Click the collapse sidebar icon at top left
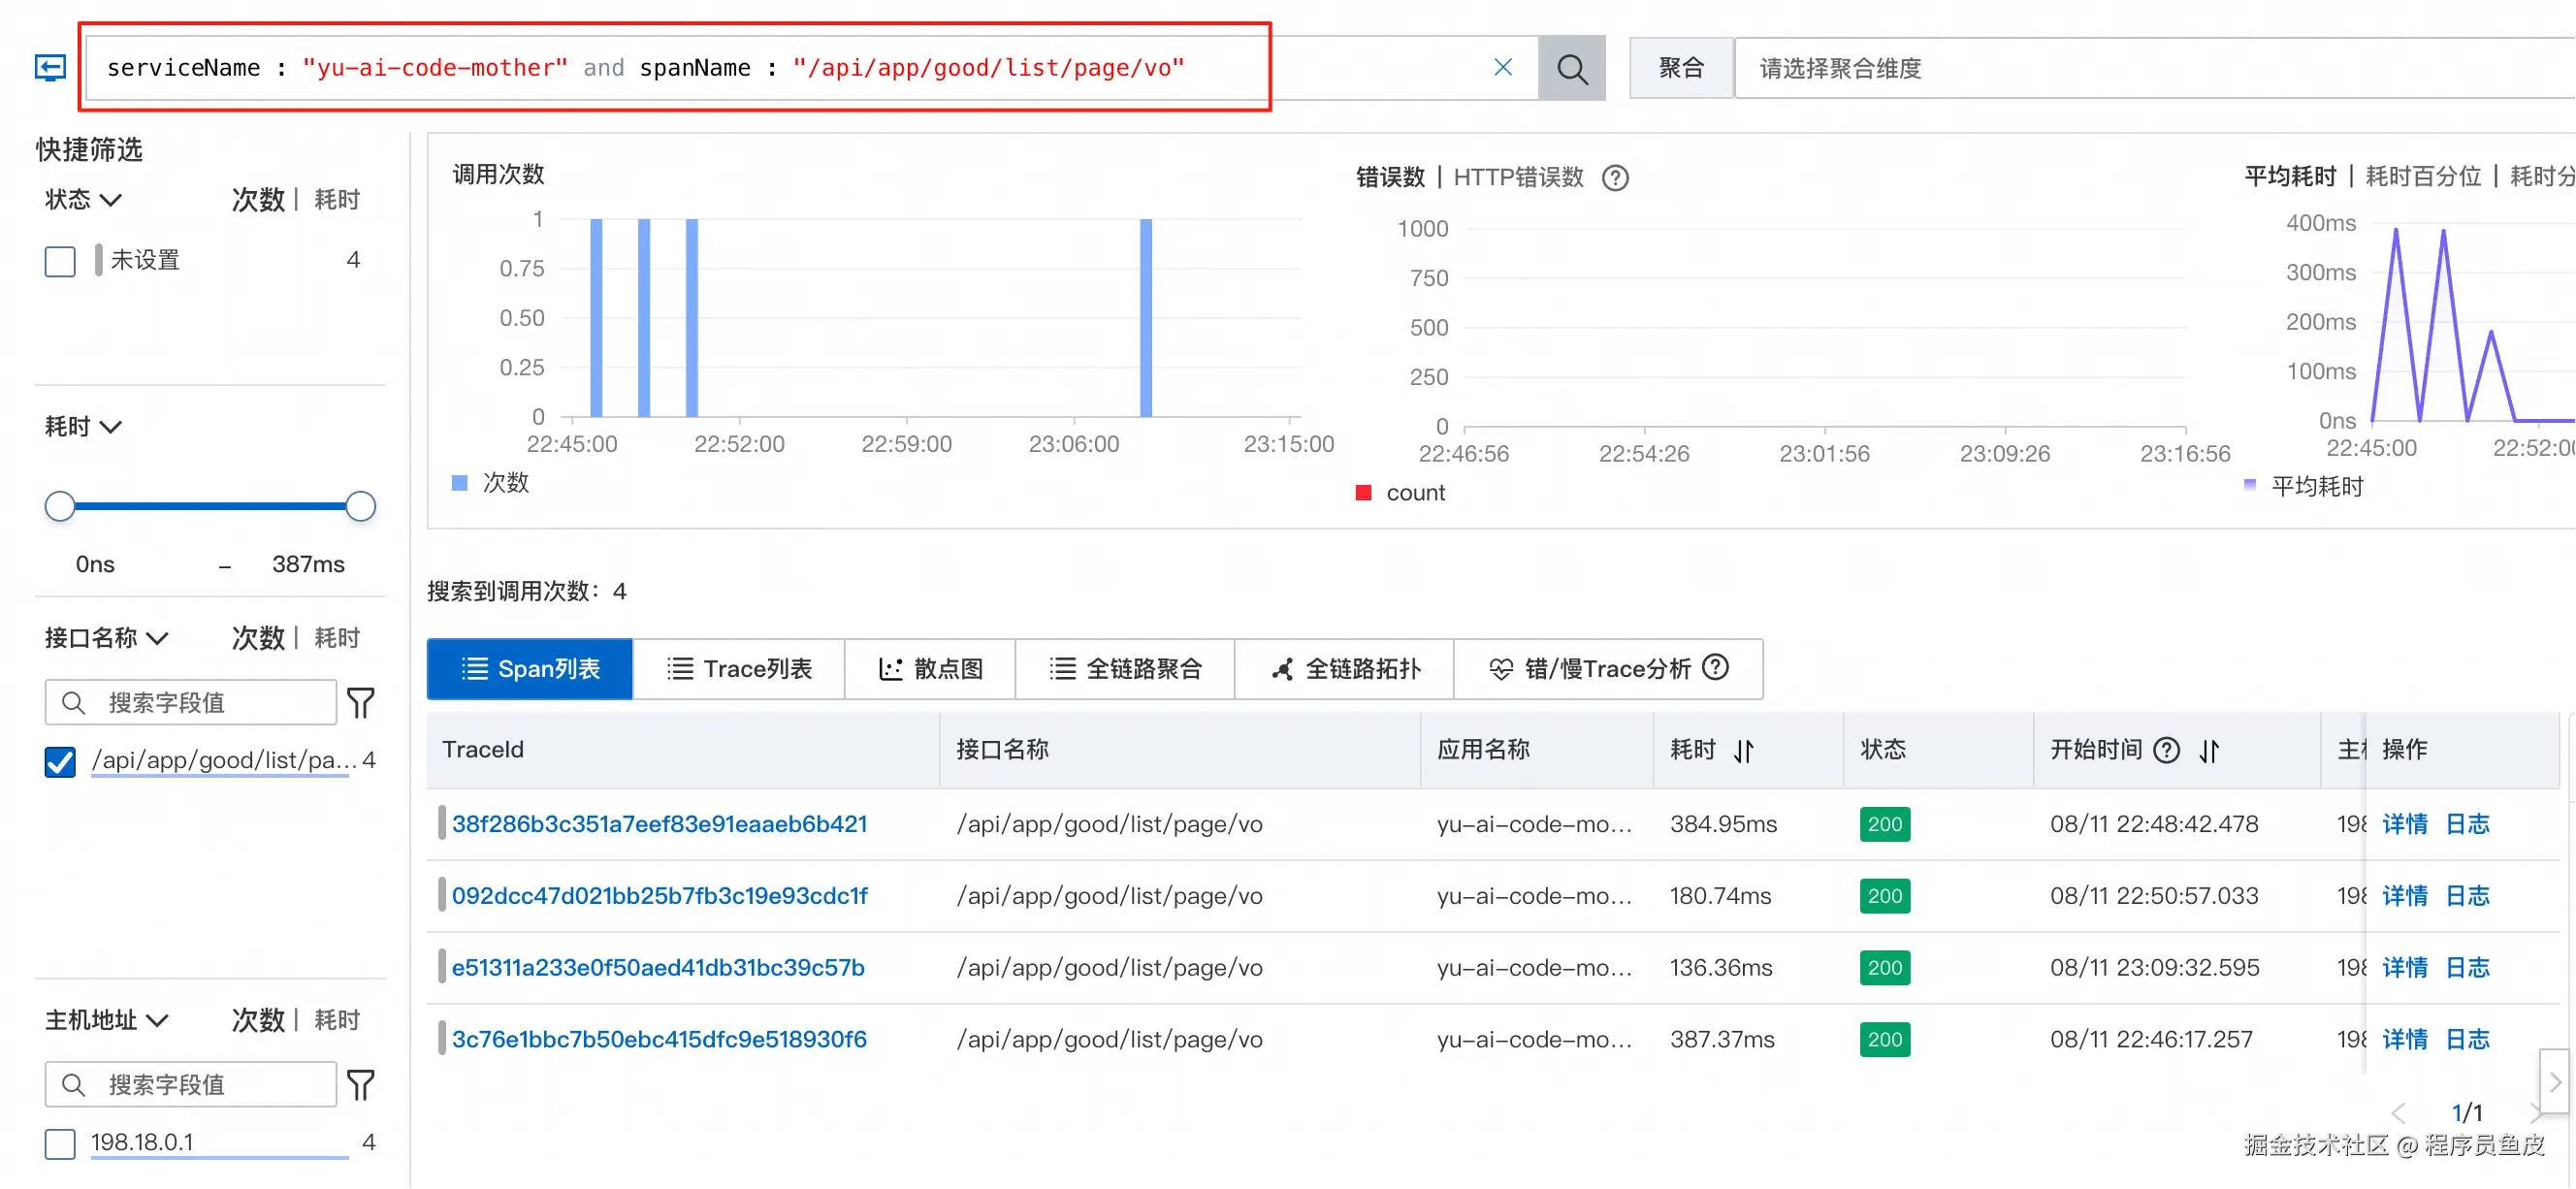This screenshot has height=1189, width=2576. click(x=50, y=67)
